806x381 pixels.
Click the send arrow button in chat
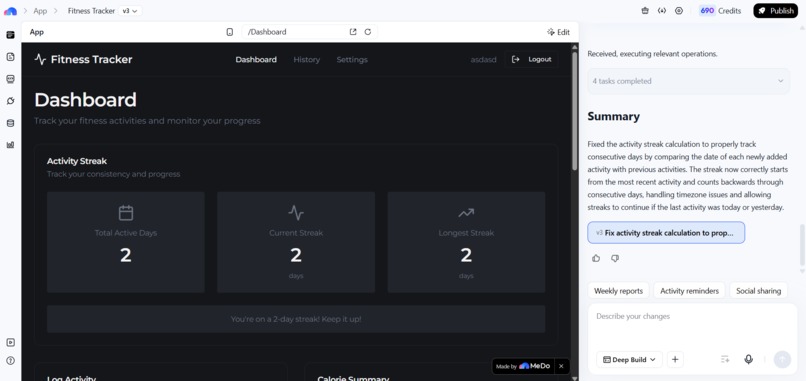pyautogui.click(x=782, y=359)
